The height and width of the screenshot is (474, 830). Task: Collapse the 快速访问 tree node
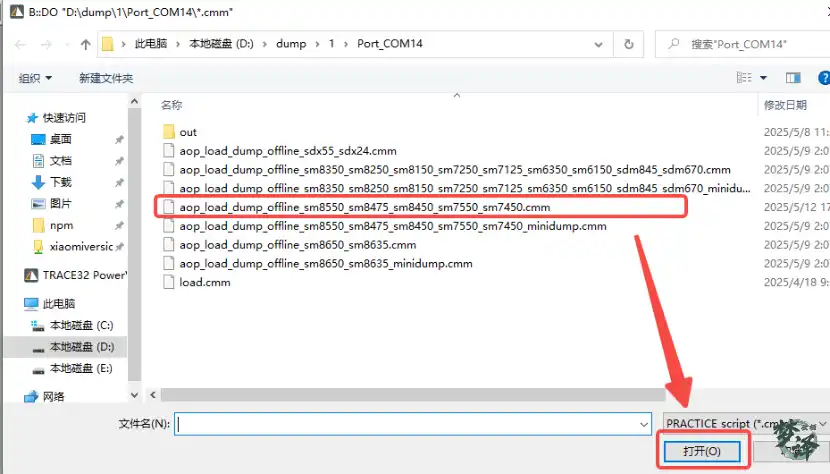click(x=11, y=118)
